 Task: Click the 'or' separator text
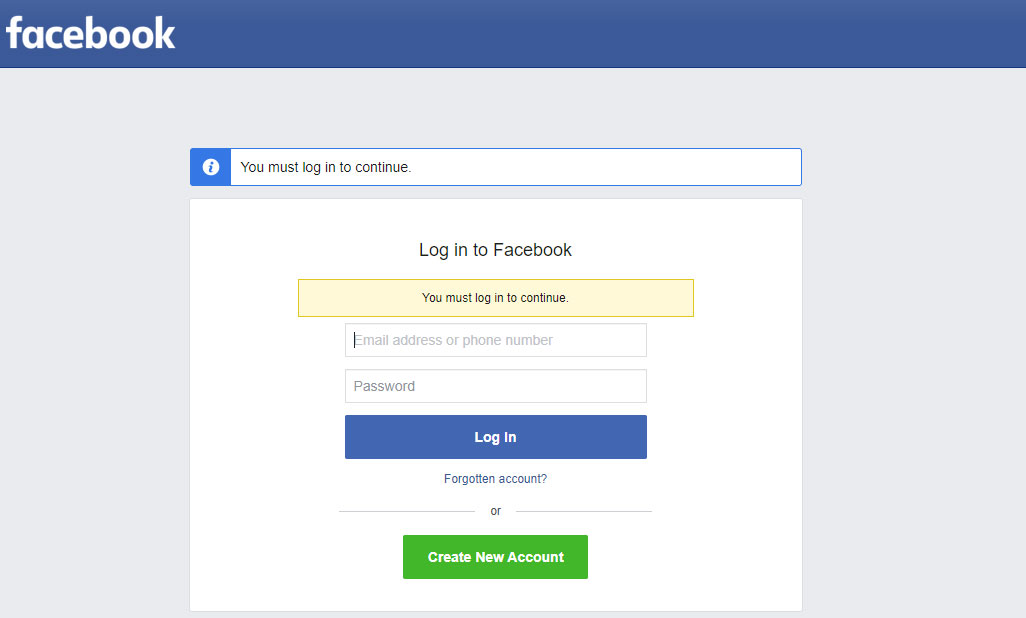pos(495,511)
